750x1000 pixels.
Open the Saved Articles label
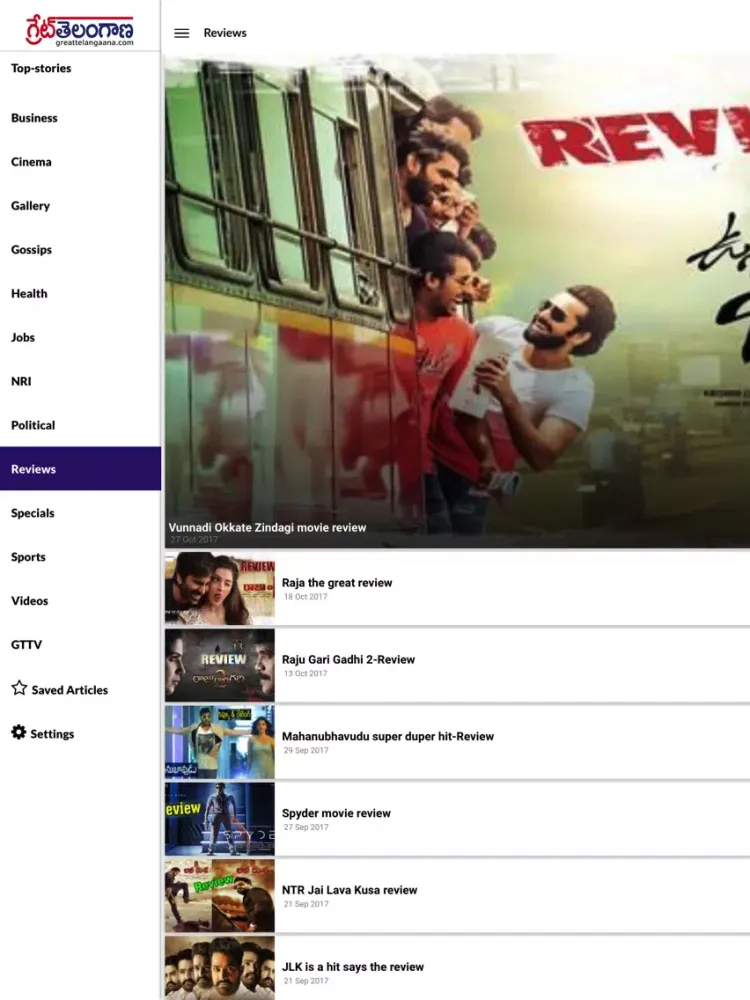point(70,690)
